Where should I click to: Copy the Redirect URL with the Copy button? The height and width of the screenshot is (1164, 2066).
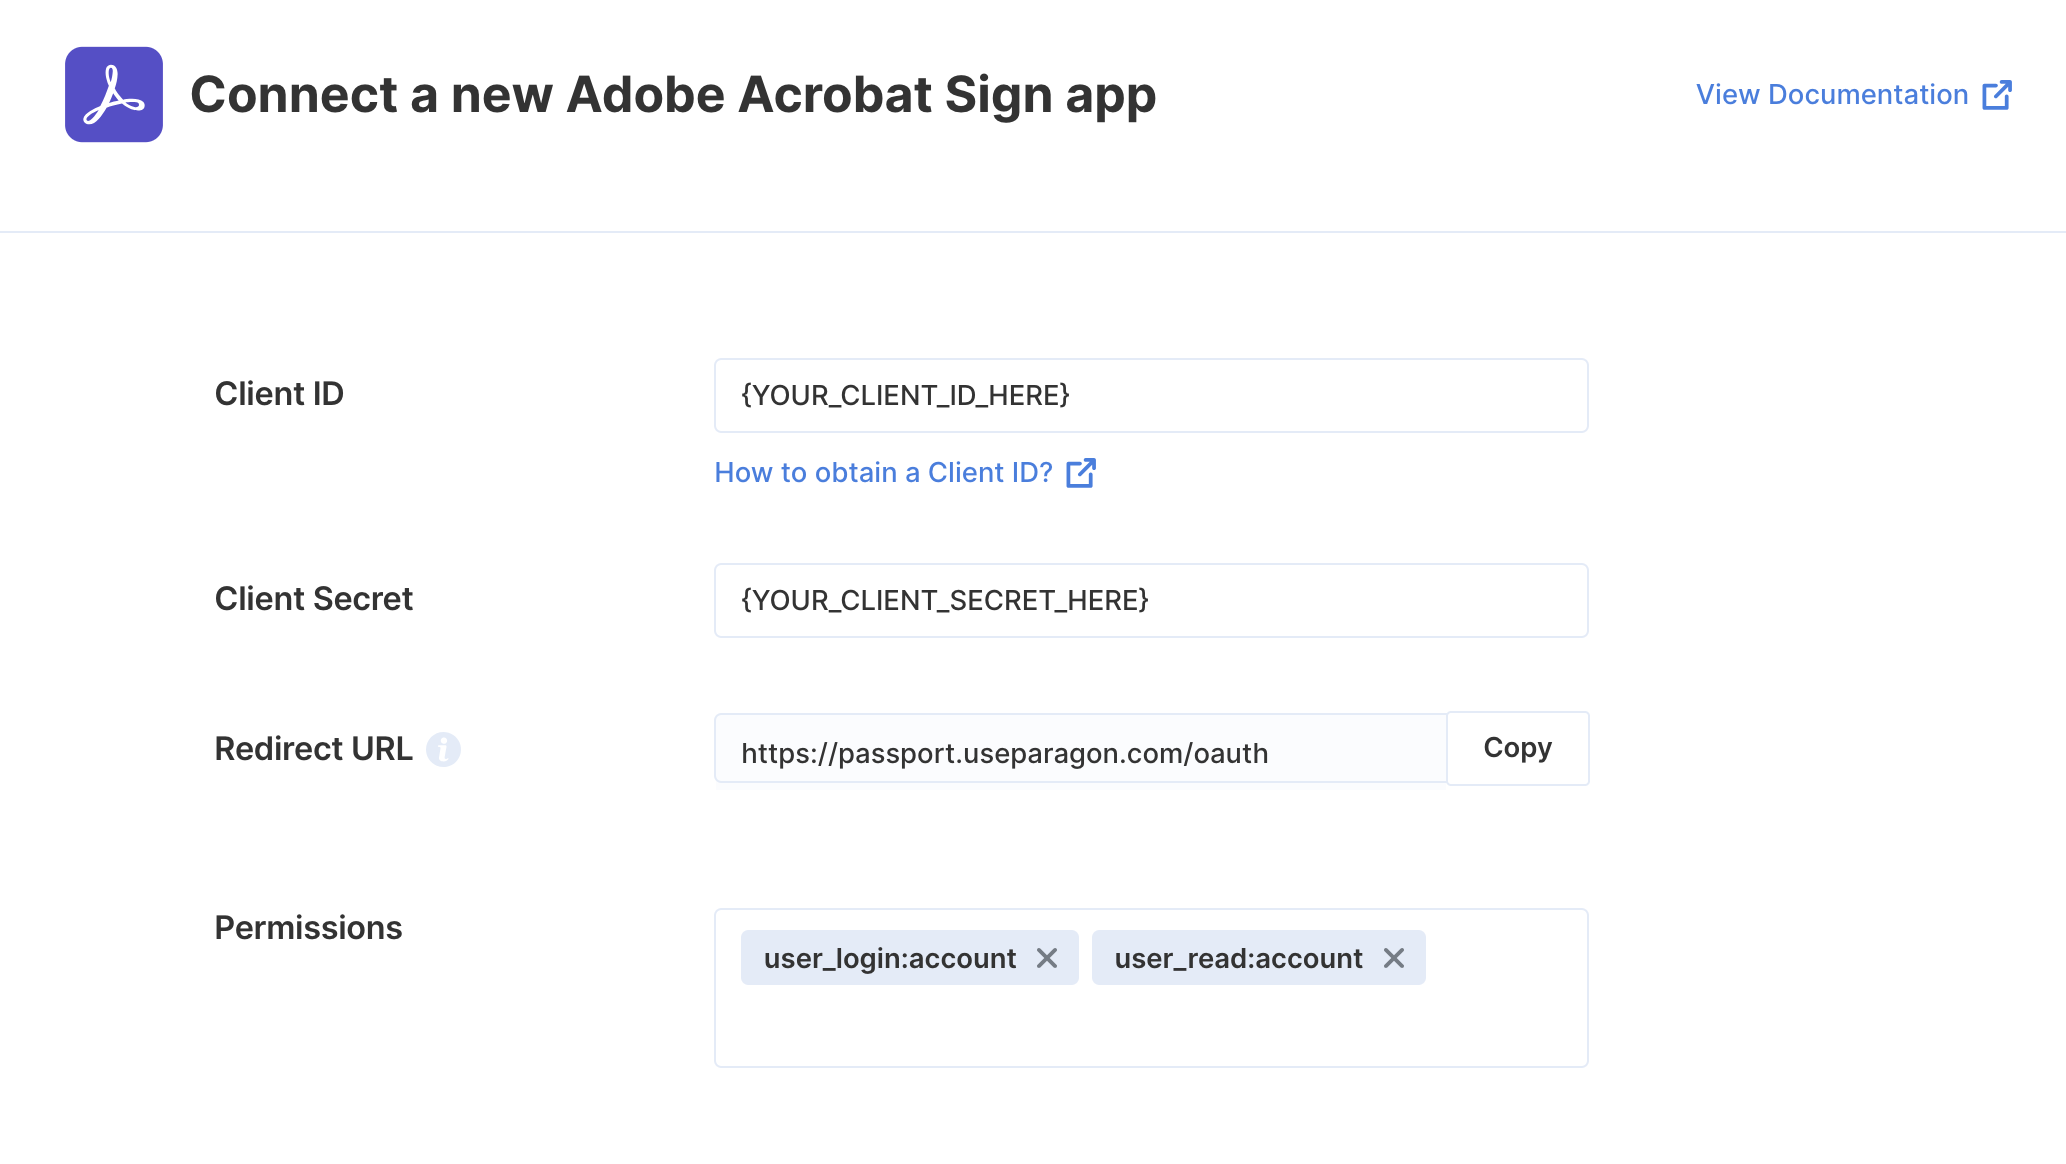1517,748
